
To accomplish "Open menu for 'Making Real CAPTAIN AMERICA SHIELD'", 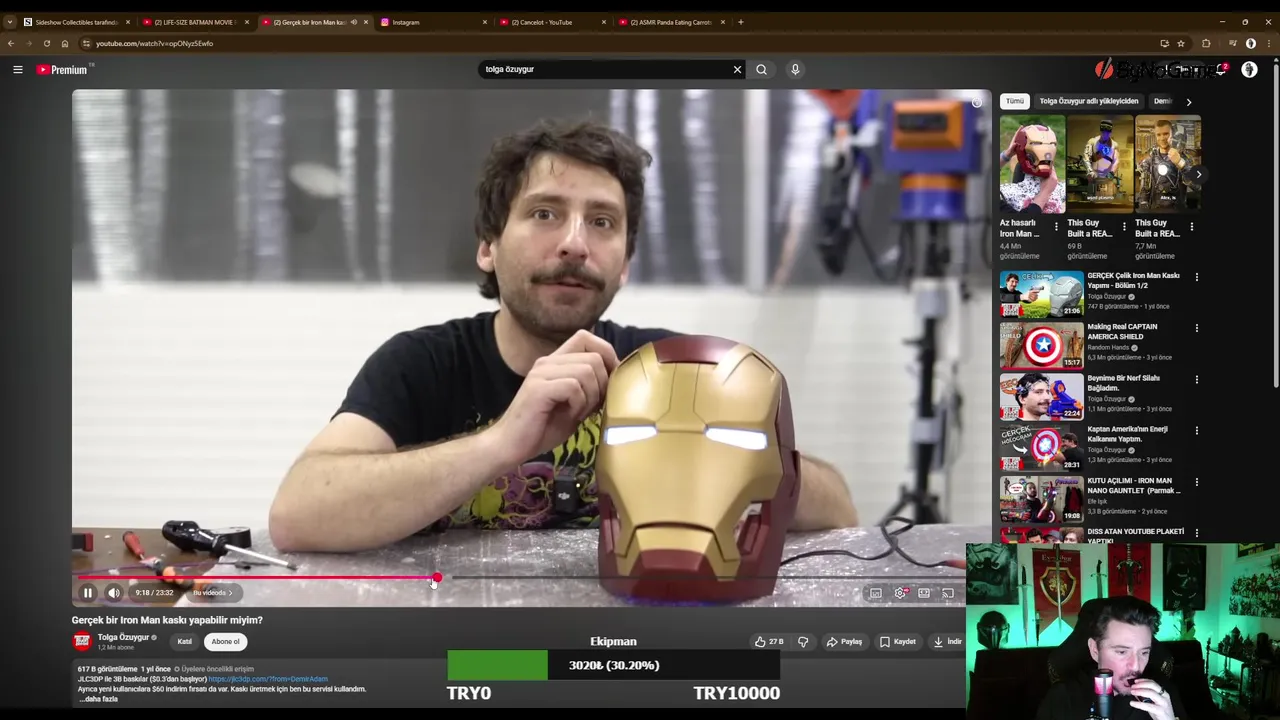I will coord(1197,328).
